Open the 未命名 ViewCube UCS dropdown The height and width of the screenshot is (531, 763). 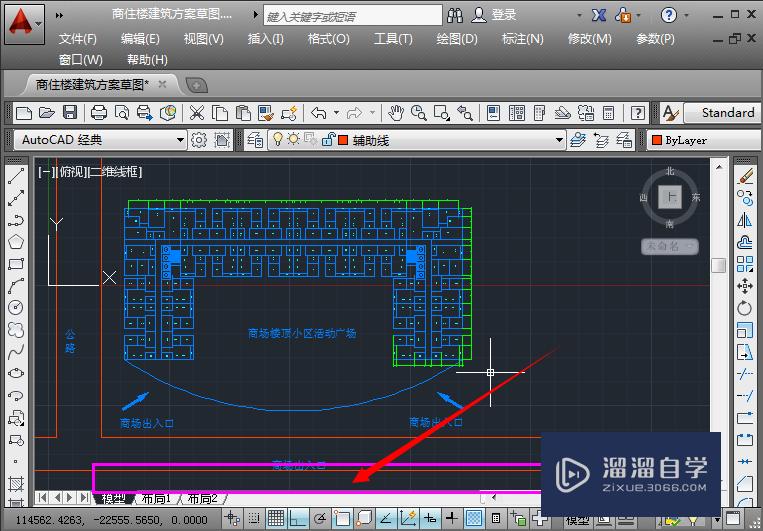pos(670,246)
